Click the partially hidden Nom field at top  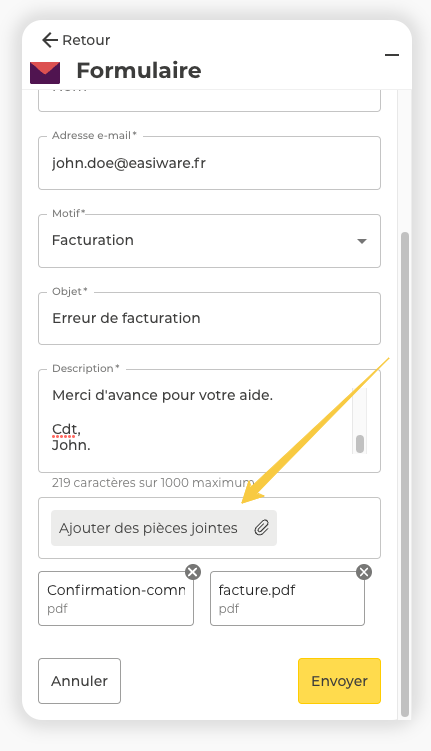(209, 101)
